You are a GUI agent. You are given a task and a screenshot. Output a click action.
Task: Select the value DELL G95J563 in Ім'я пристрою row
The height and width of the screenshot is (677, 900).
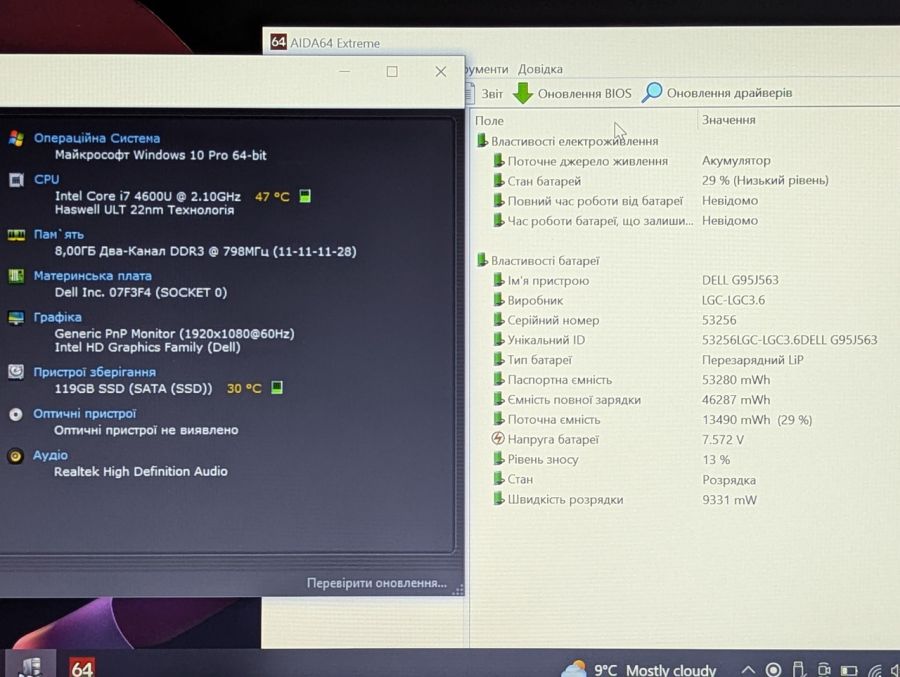(x=740, y=280)
